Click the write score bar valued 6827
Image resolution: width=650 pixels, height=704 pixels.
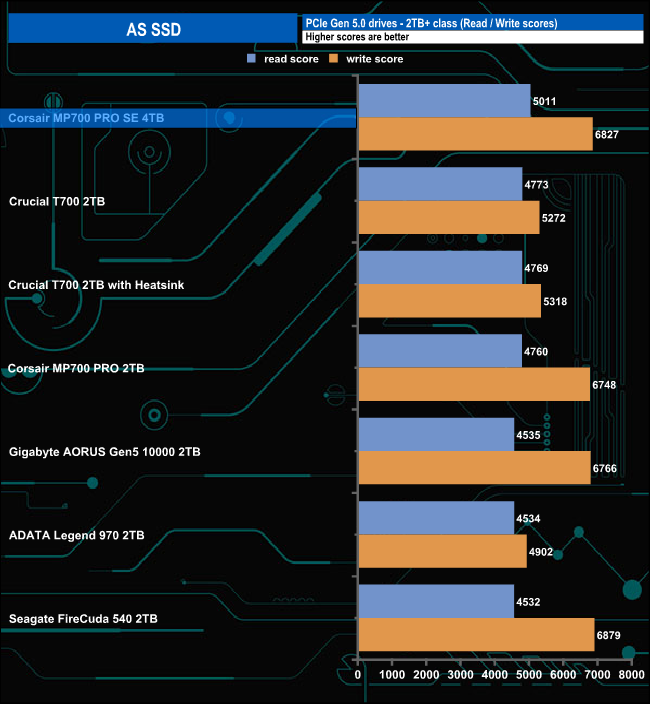476,134
